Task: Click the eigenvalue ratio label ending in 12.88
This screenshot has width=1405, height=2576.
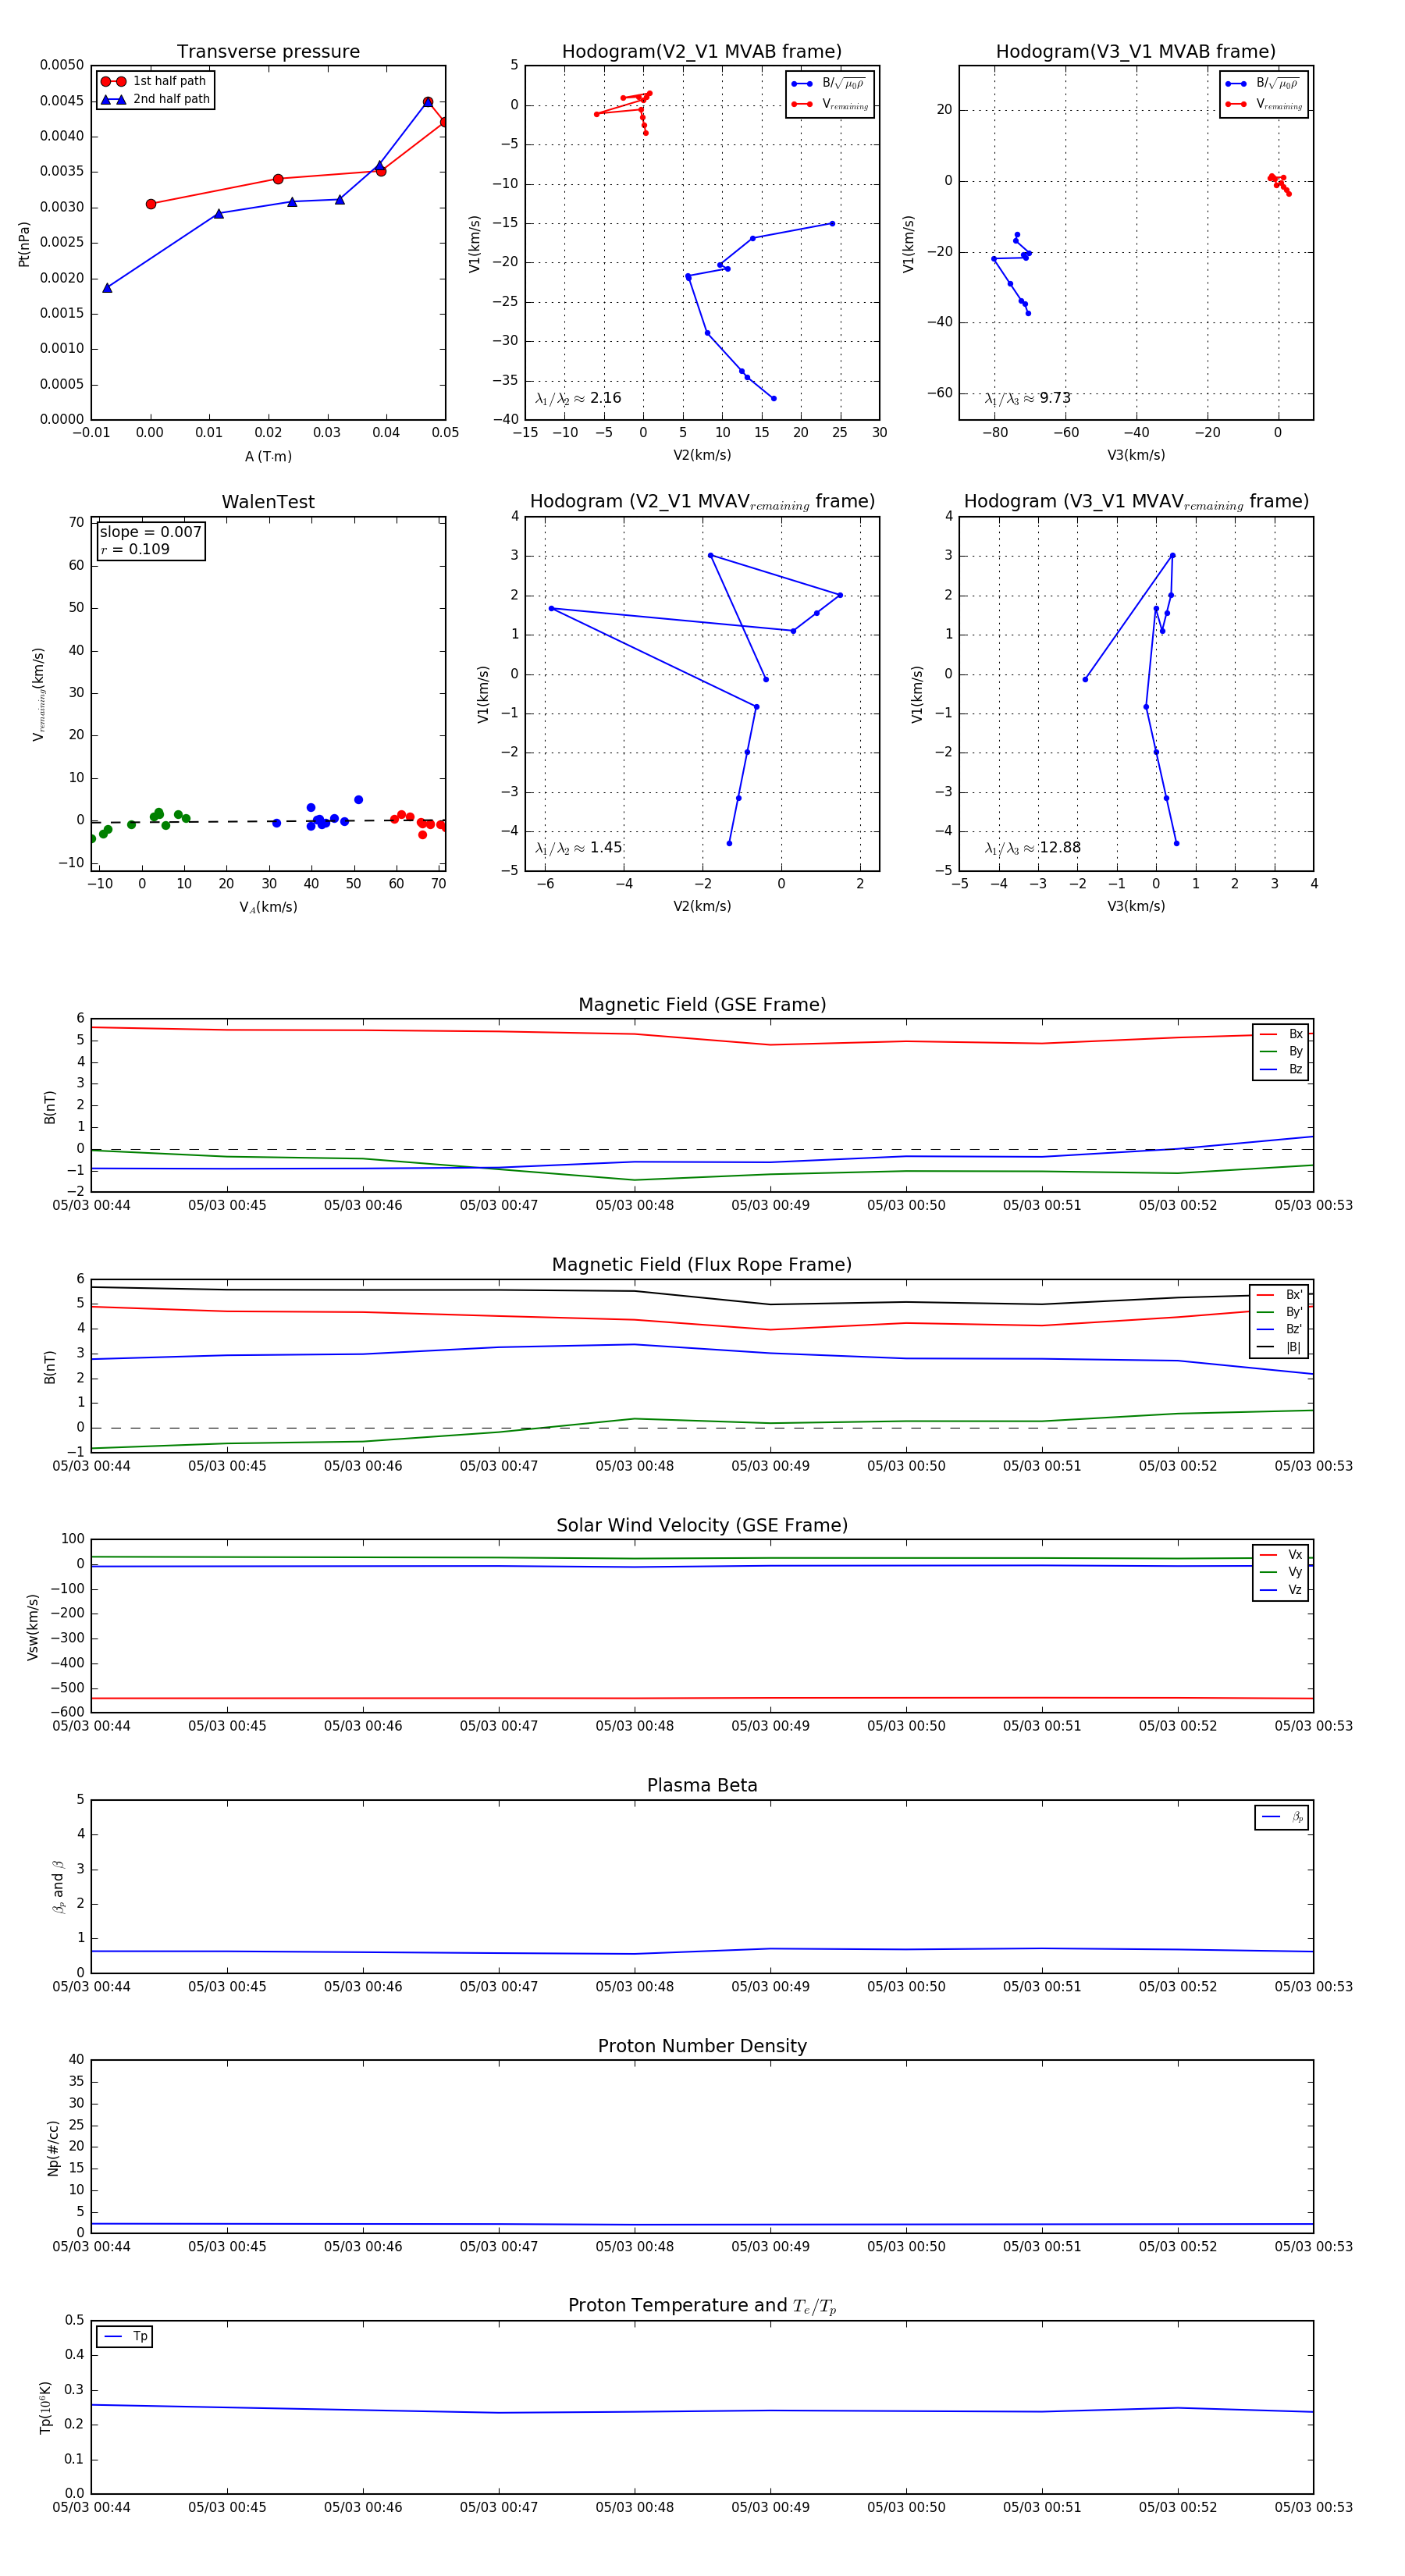Action: click(x=1033, y=848)
